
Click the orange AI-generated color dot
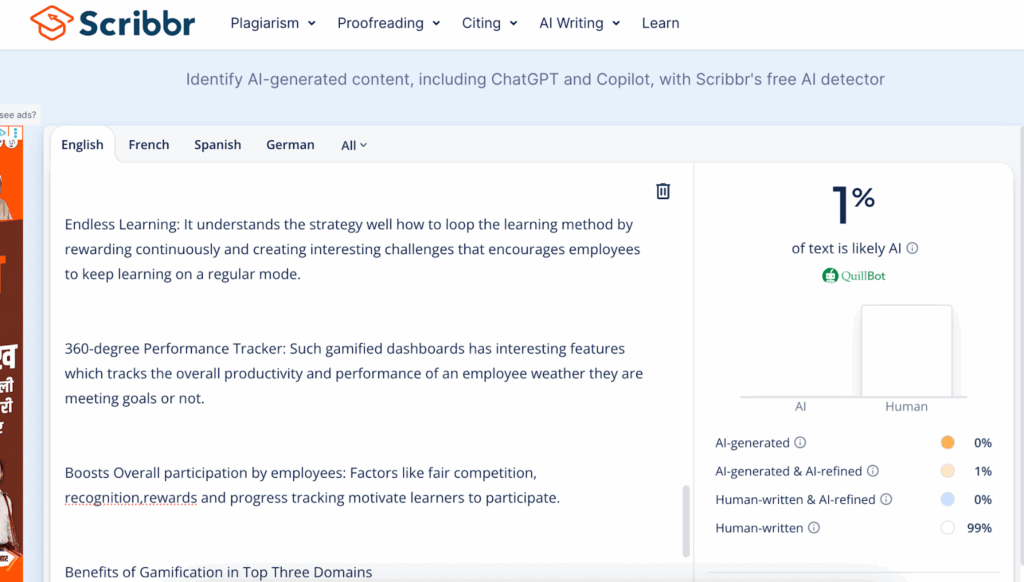(x=947, y=443)
